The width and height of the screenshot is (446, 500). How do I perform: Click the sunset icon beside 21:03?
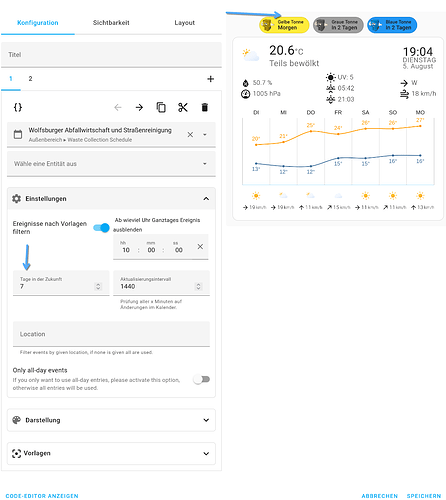[x=330, y=99]
